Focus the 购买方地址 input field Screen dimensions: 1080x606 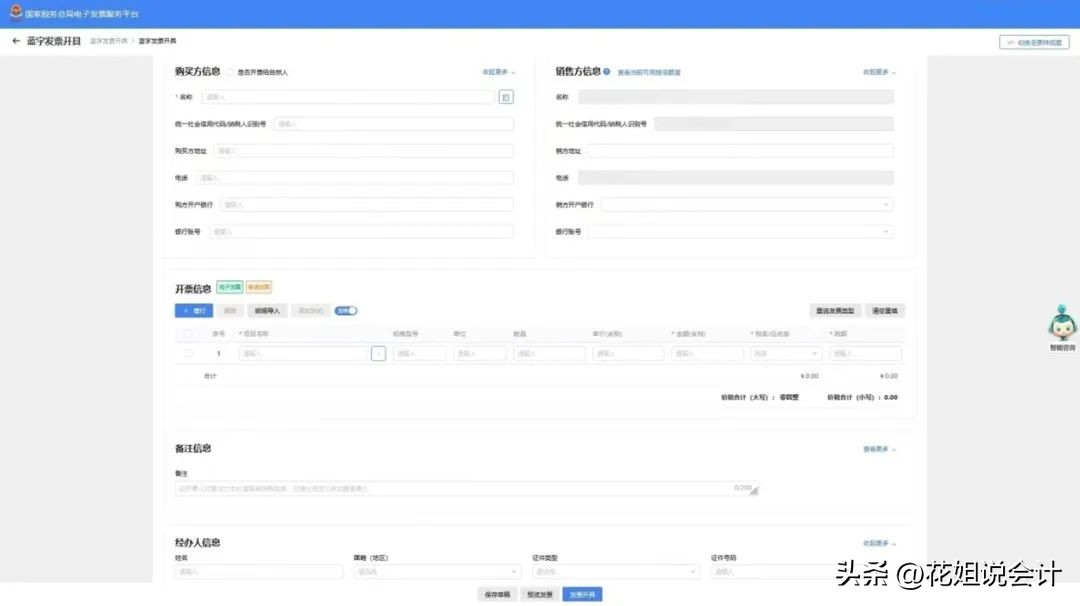[363, 151]
